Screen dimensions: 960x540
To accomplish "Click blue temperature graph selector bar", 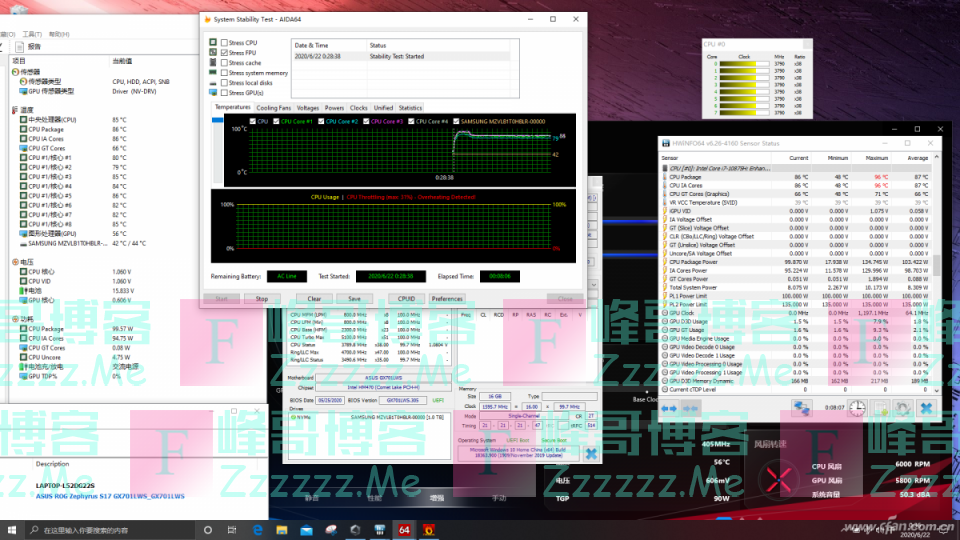I will tap(217, 121).
